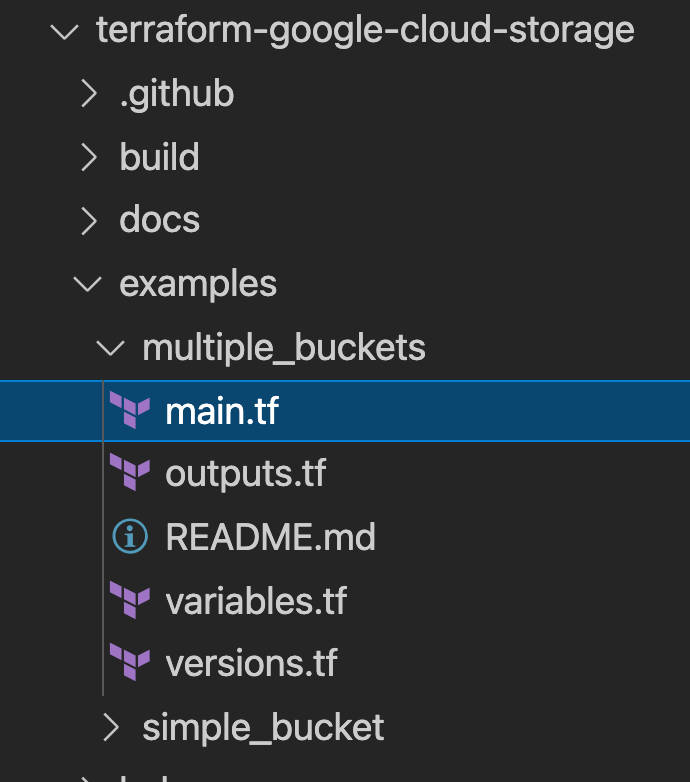Click the Terraform icon beside variables.tf
The image size is (690, 782).
[x=130, y=600]
